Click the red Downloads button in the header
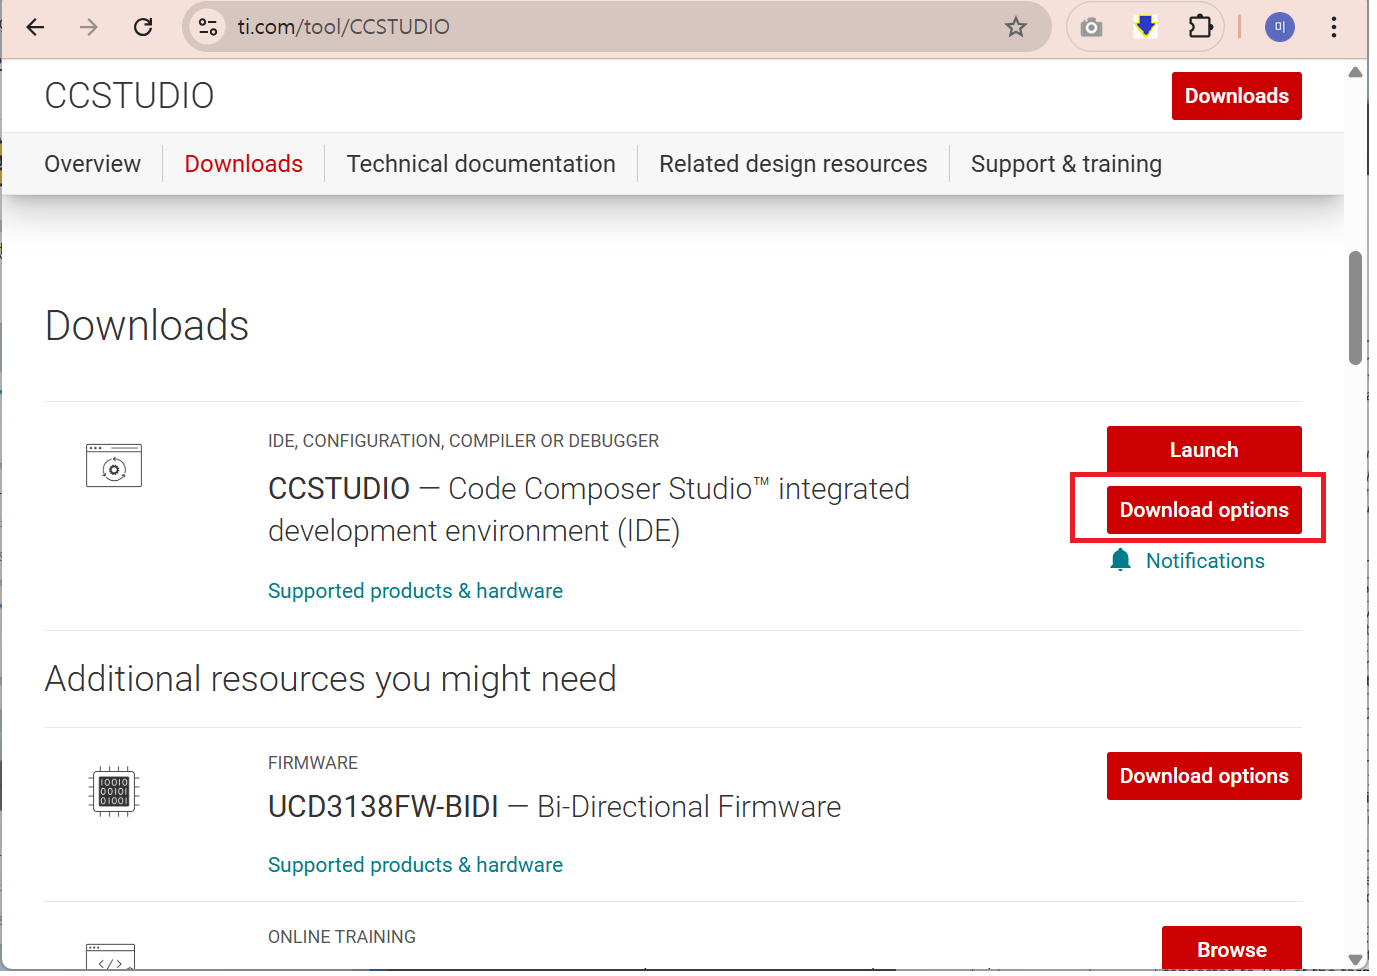This screenshot has height=976, width=1377. [1237, 96]
